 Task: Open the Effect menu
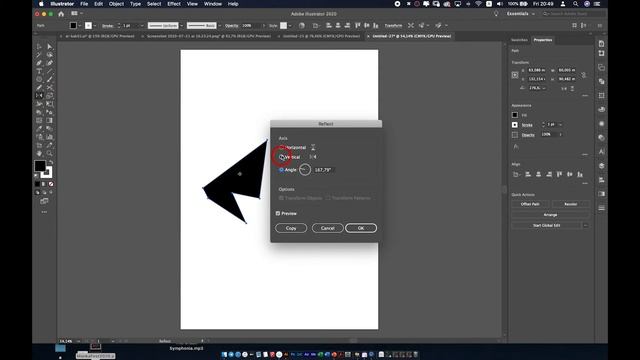click(x=174, y=4)
